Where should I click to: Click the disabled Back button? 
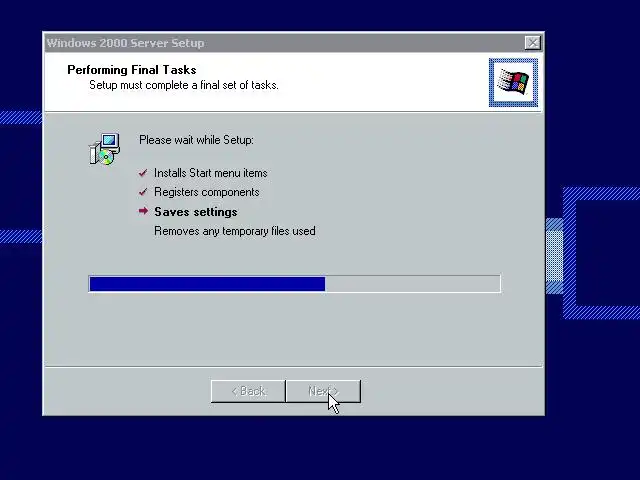pyautogui.click(x=248, y=391)
